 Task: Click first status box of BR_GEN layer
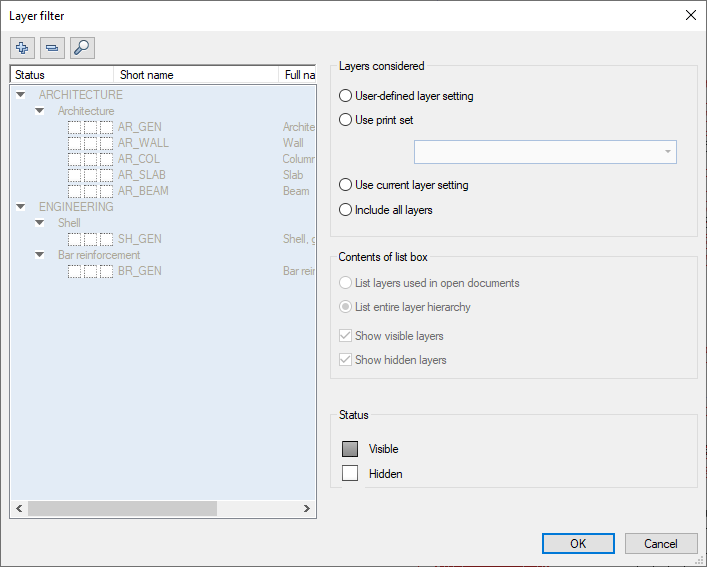click(74, 271)
